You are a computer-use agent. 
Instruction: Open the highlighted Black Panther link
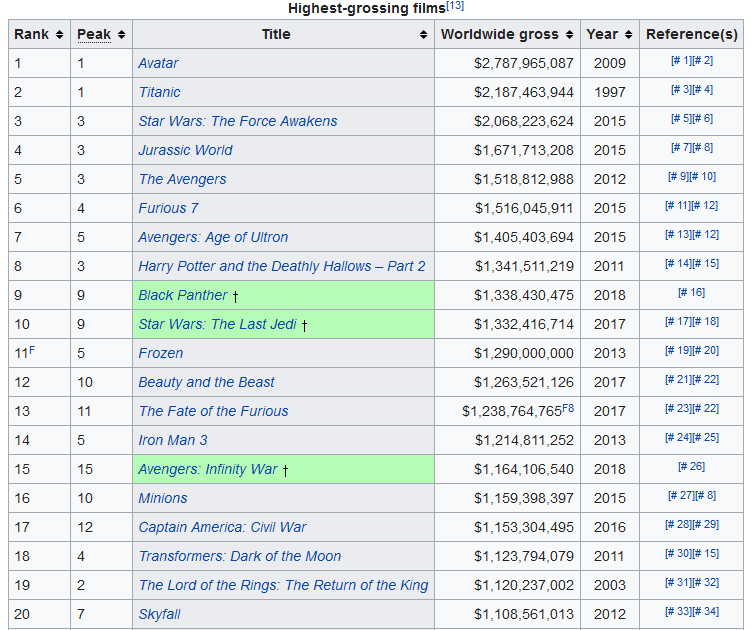pos(183,295)
